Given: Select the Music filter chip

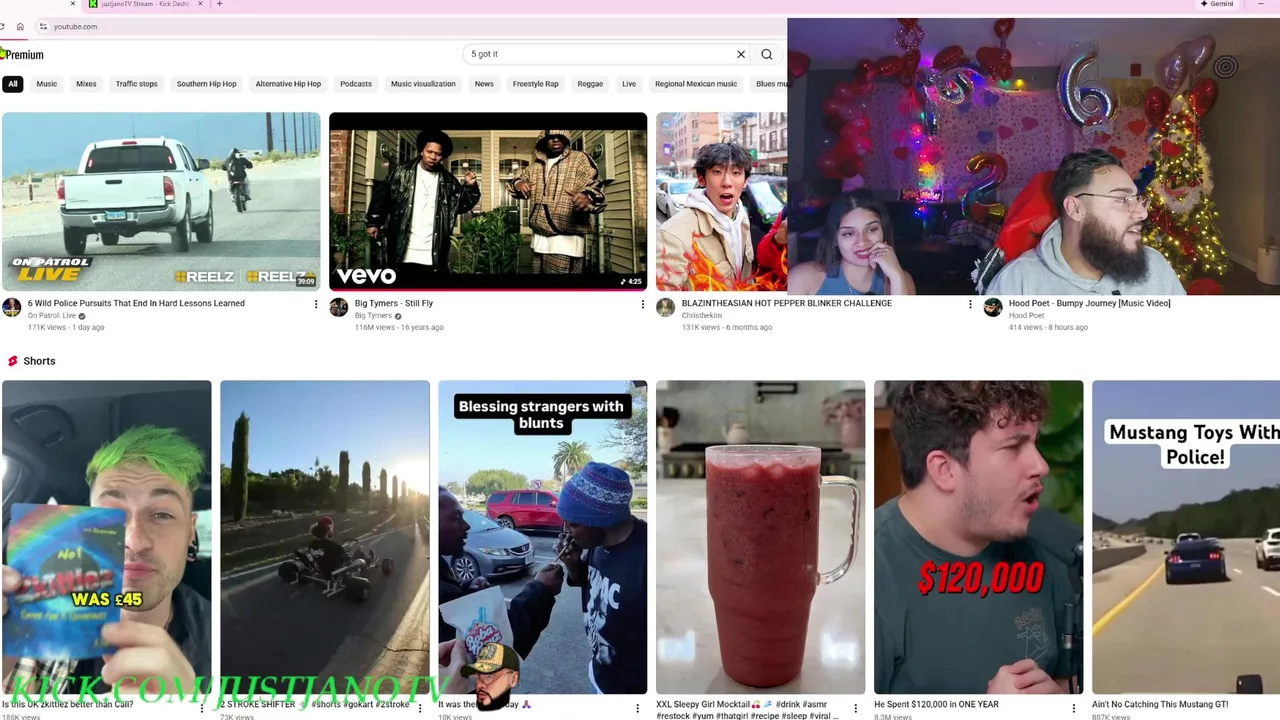Looking at the screenshot, I should click(47, 84).
